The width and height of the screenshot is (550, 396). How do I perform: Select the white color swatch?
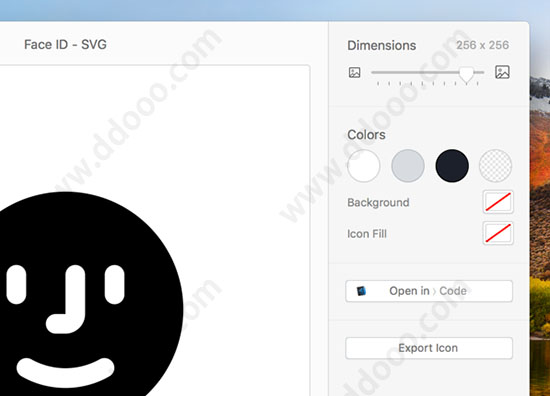(363, 166)
